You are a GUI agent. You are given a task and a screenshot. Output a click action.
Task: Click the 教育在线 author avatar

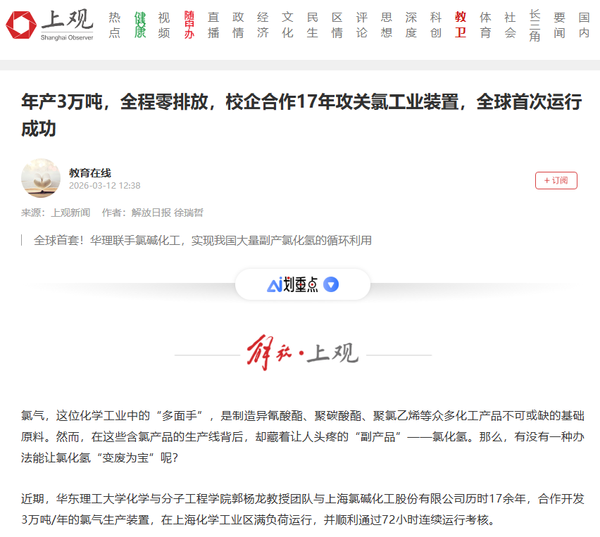coord(41,179)
